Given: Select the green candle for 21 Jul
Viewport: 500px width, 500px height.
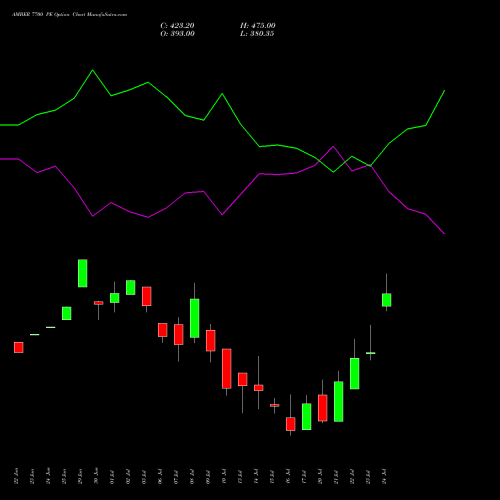Looking at the screenshot, I should [339, 401].
